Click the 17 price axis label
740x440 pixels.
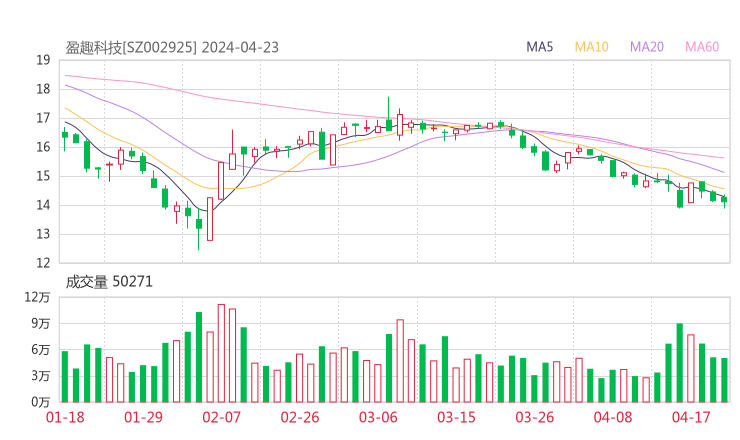43,118
